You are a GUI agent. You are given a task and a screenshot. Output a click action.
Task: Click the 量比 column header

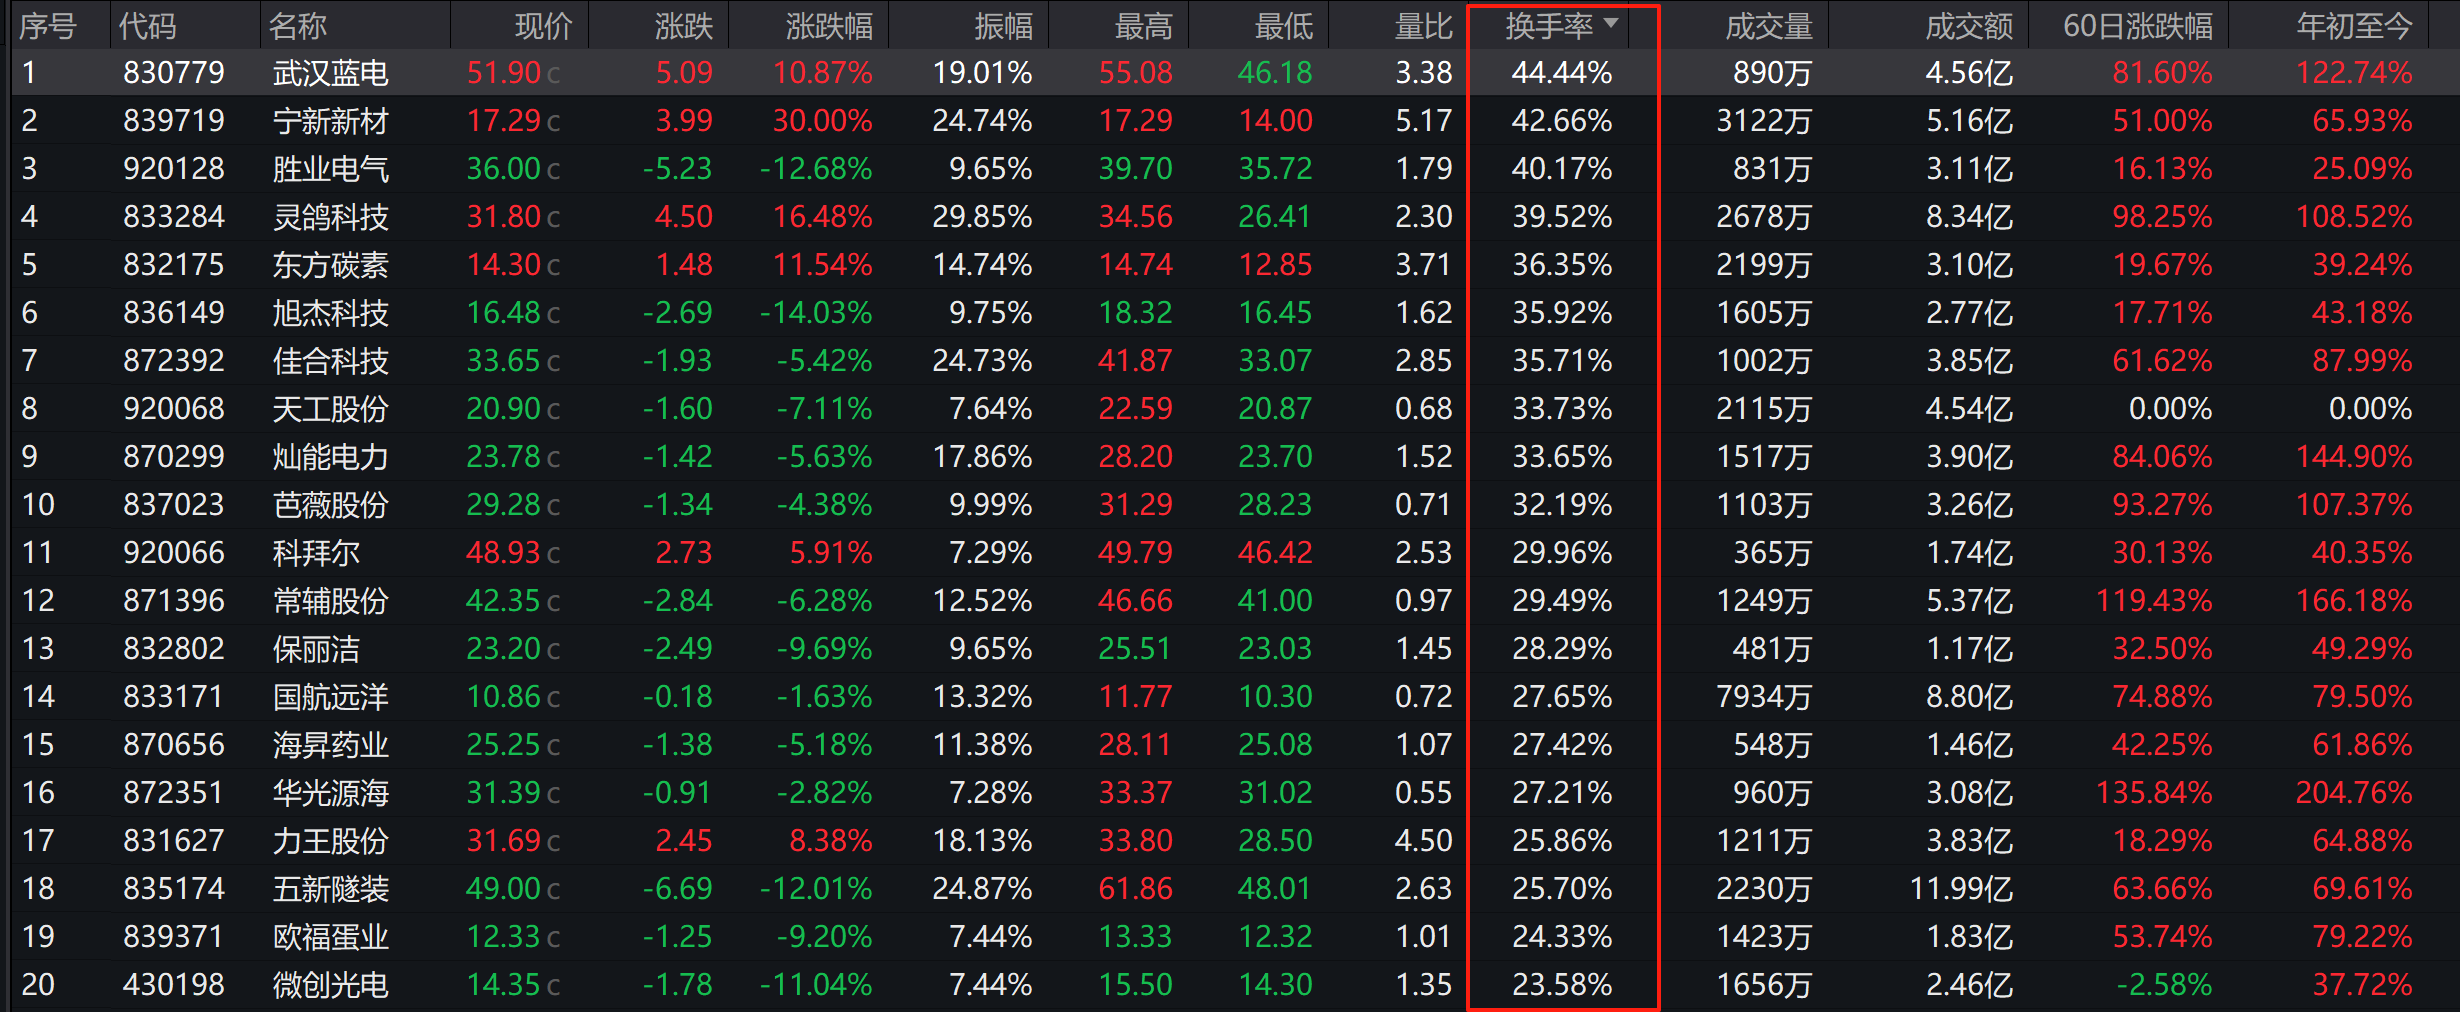coord(1424,26)
